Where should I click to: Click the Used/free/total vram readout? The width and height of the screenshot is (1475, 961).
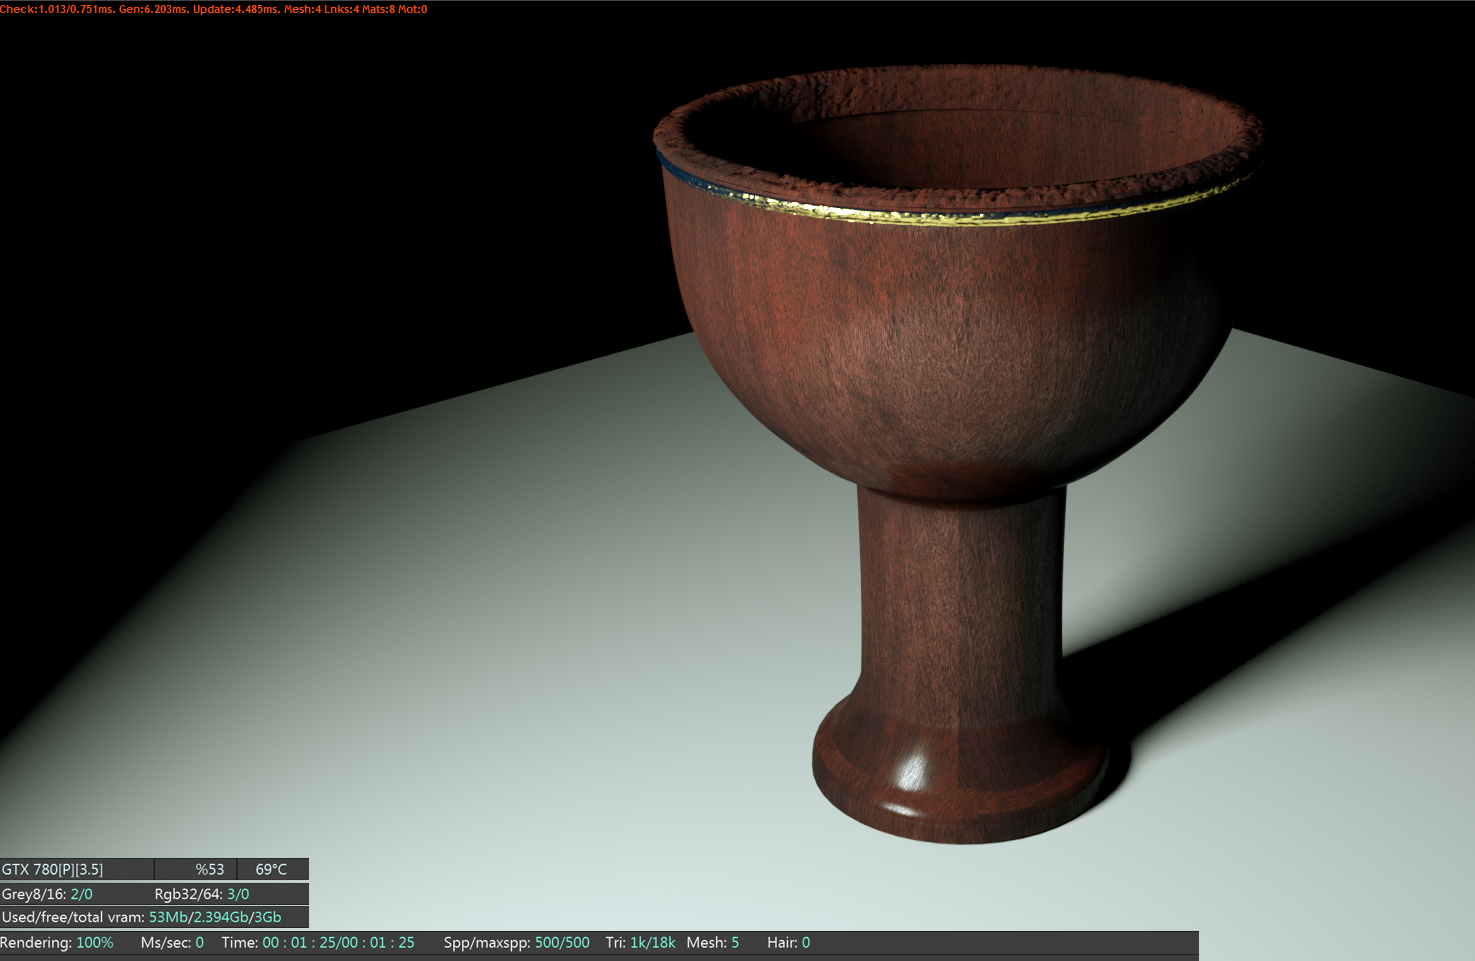point(141,917)
